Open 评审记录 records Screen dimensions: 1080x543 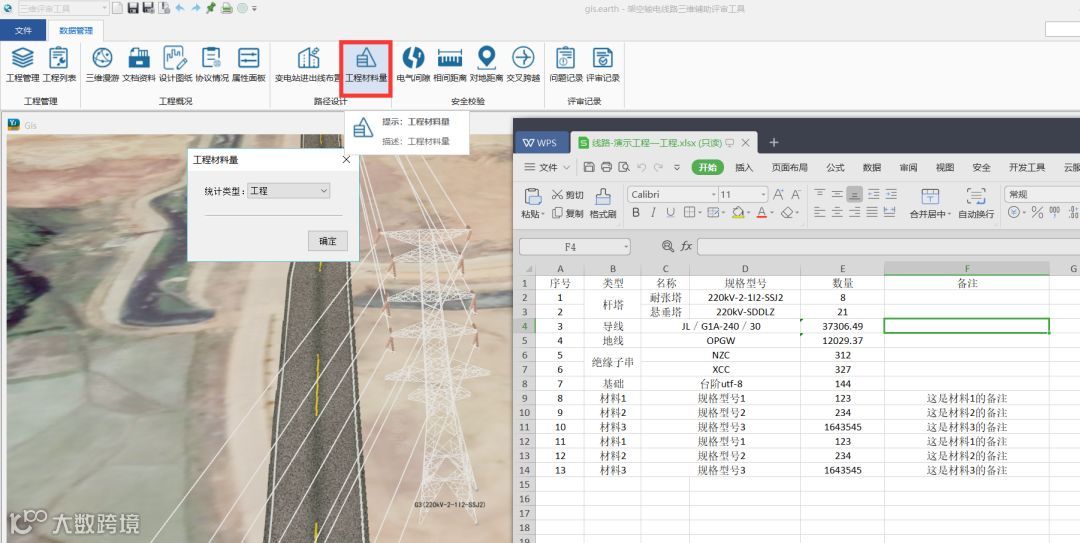click(x=603, y=65)
